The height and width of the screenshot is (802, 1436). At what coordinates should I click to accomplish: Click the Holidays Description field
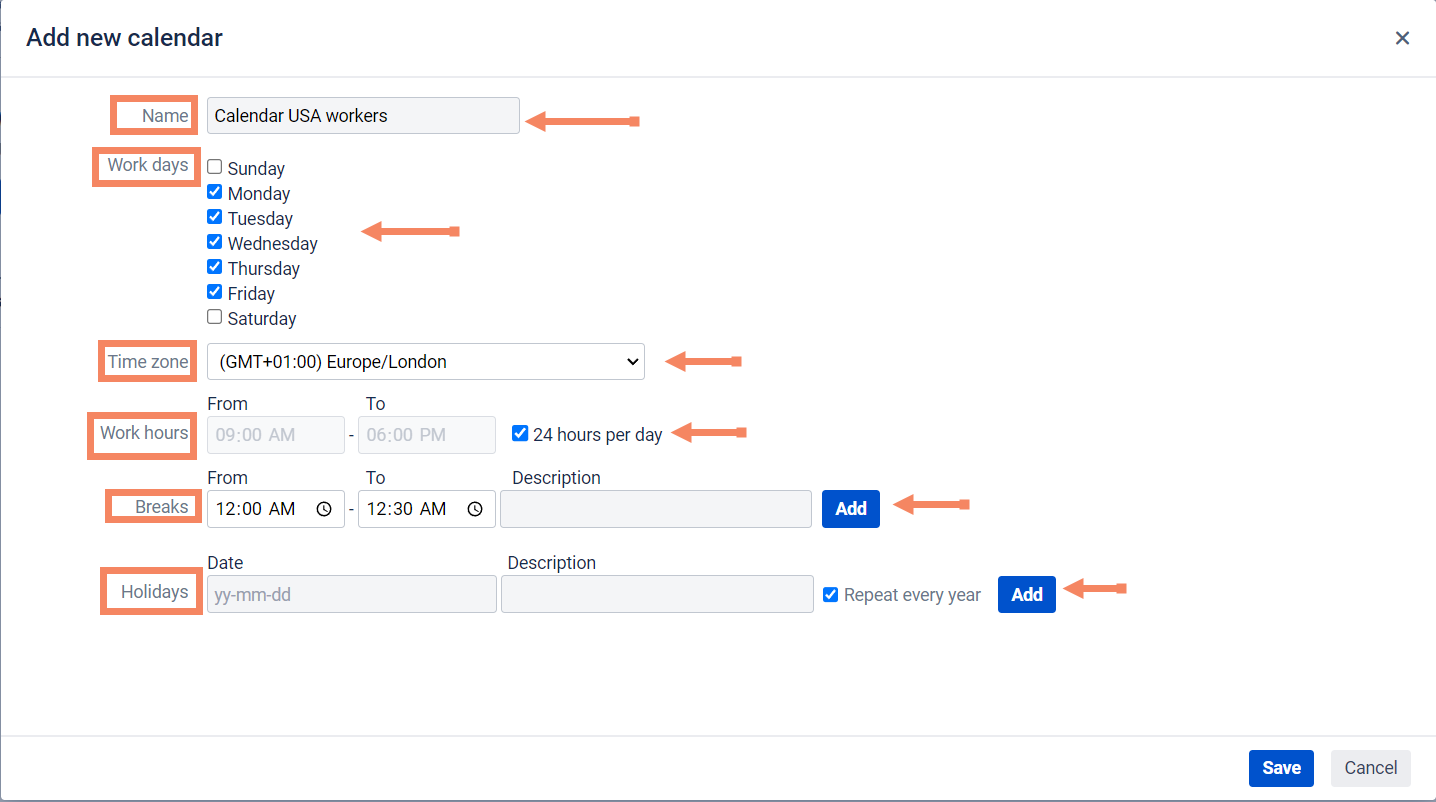(x=657, y=594)
